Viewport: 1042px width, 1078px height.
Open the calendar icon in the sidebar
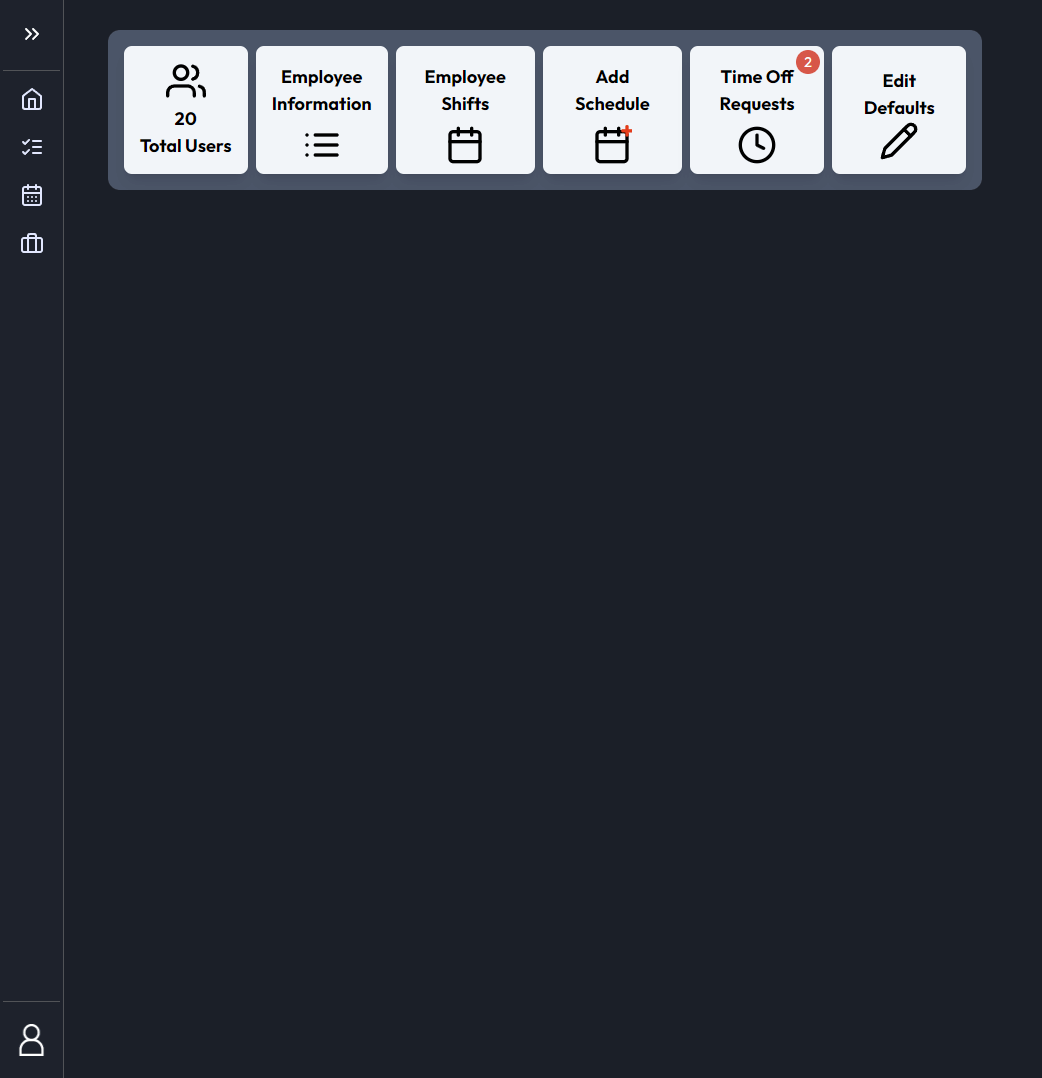(x=31, y=195)
